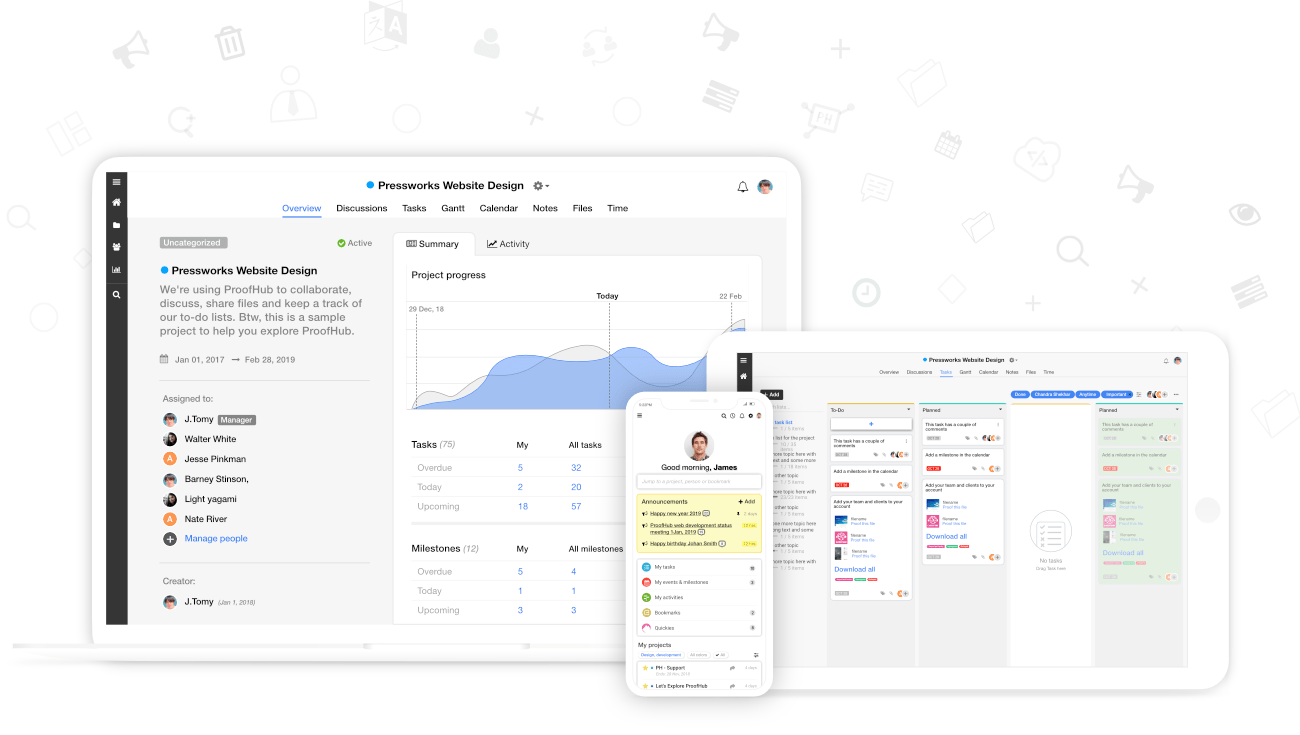Select assignee Walter White
This screenshot has height=735, width=1300.
(210, 439)
